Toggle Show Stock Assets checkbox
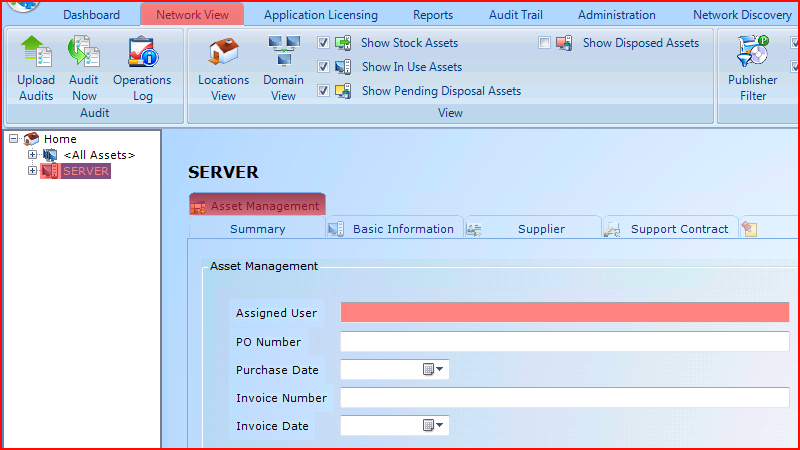Image resolution: width=800 pixels, height=450 pixels. click(323, 42)
